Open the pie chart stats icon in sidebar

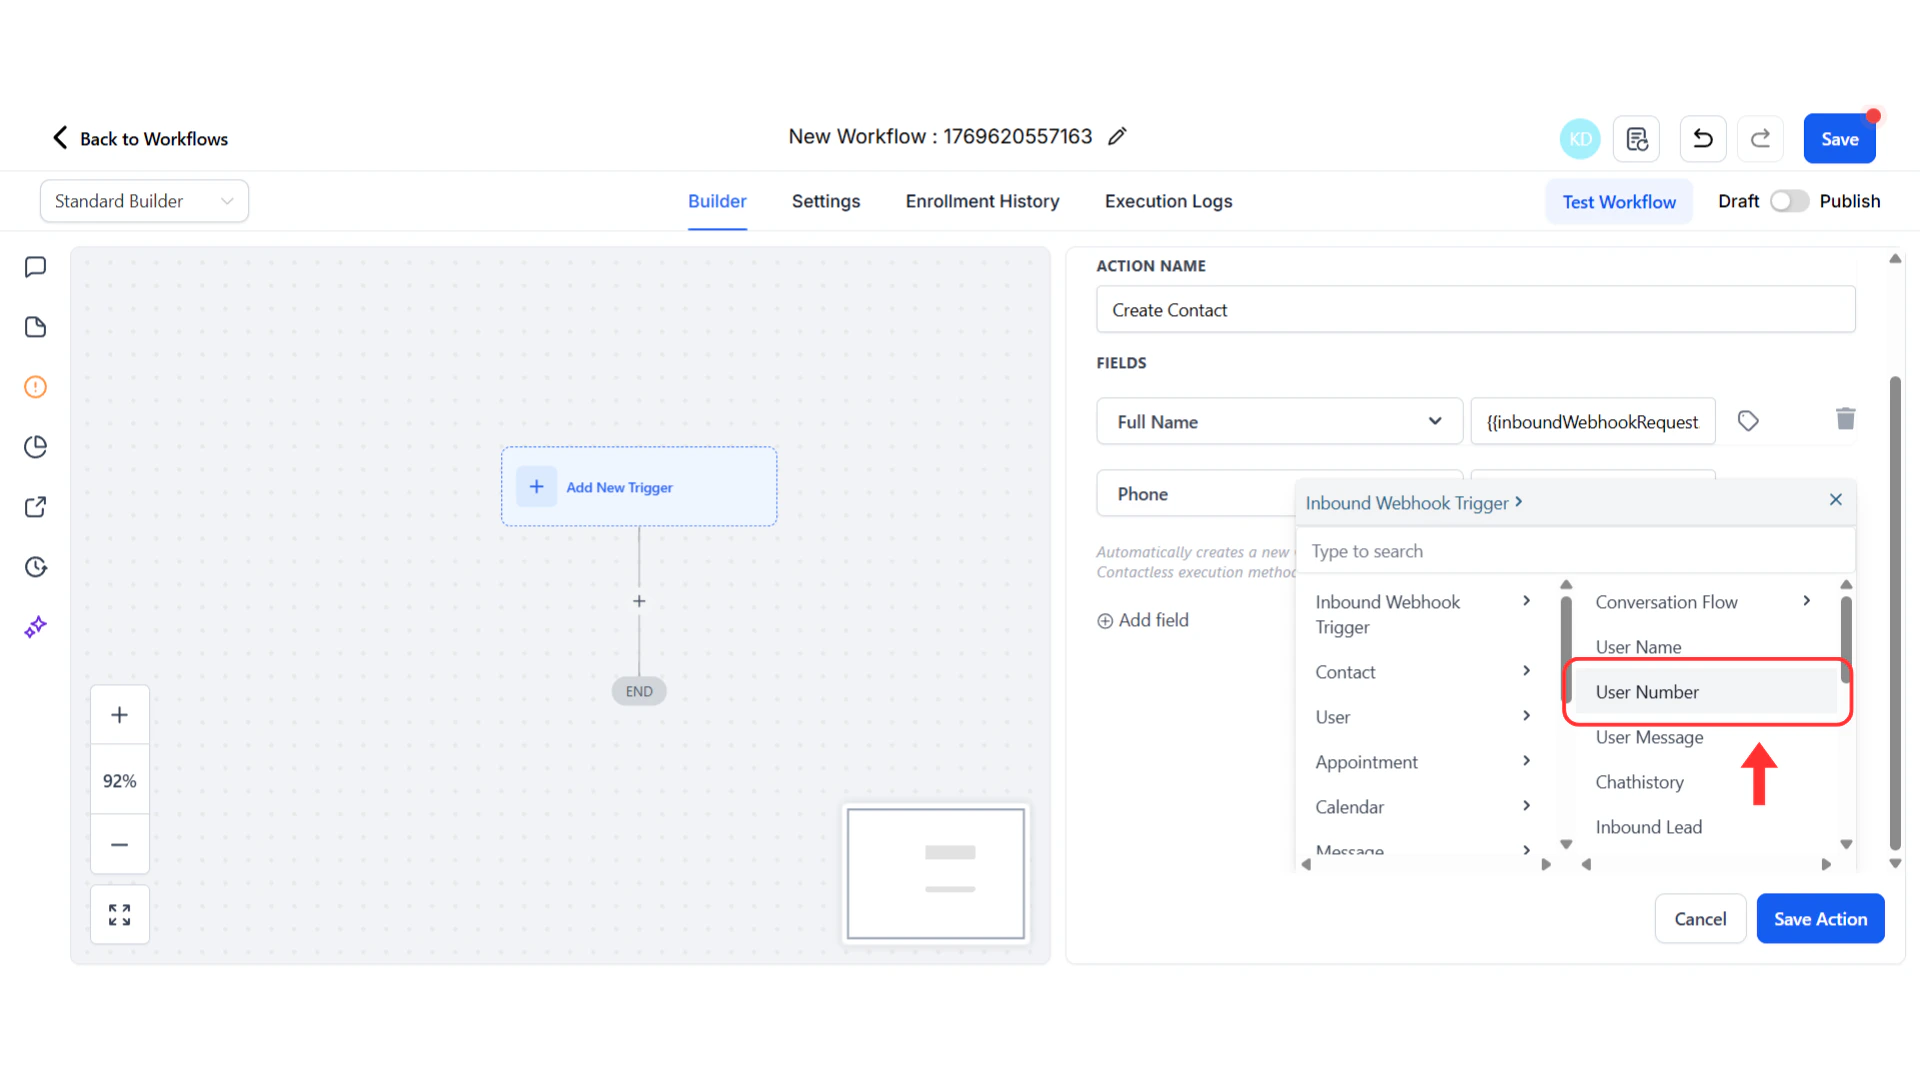(36, 447)
